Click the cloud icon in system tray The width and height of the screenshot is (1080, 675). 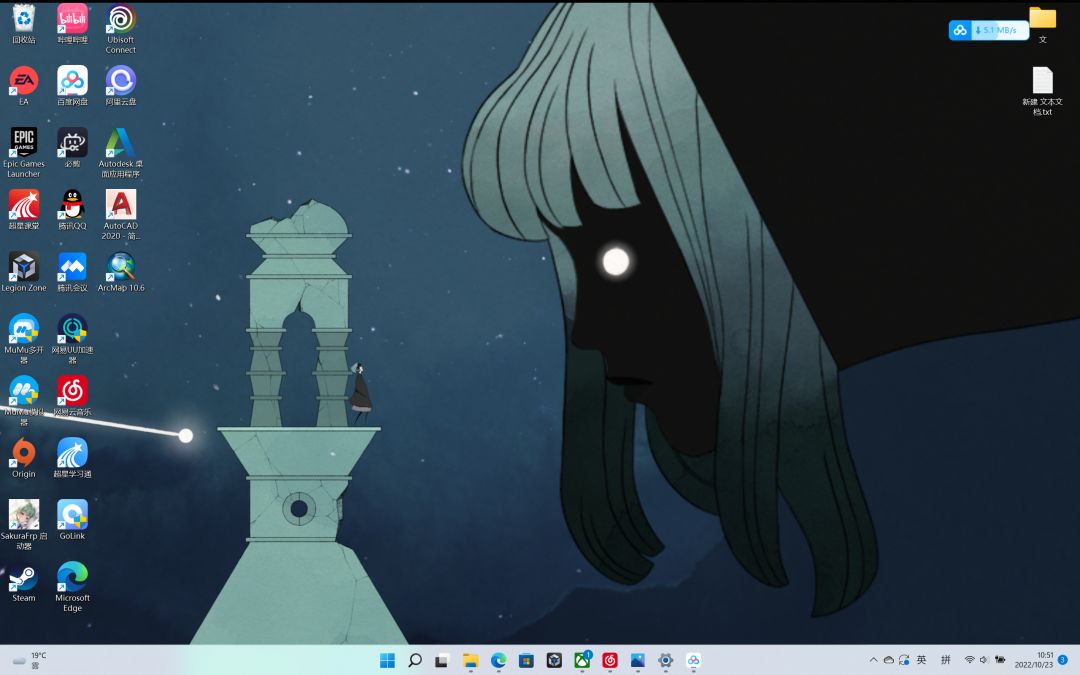point(889,660)
